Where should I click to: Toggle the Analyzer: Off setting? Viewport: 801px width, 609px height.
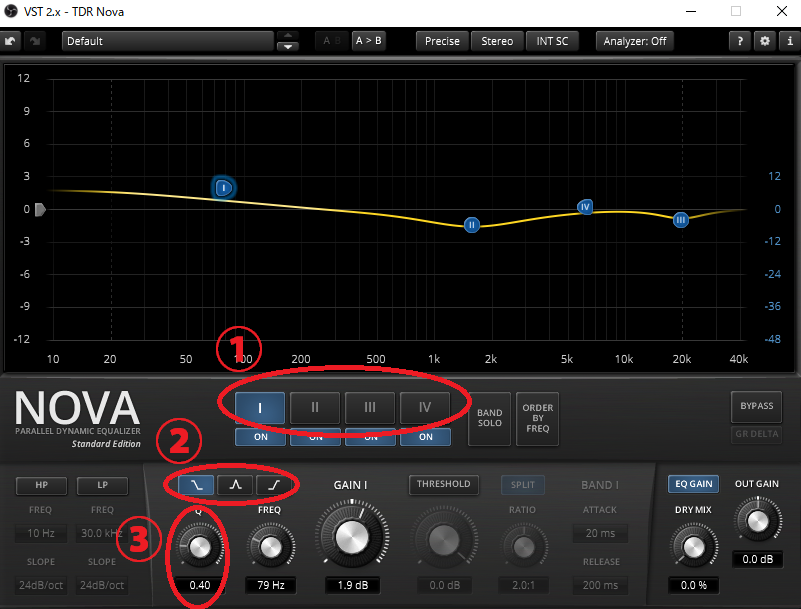(x=634, y=41)
